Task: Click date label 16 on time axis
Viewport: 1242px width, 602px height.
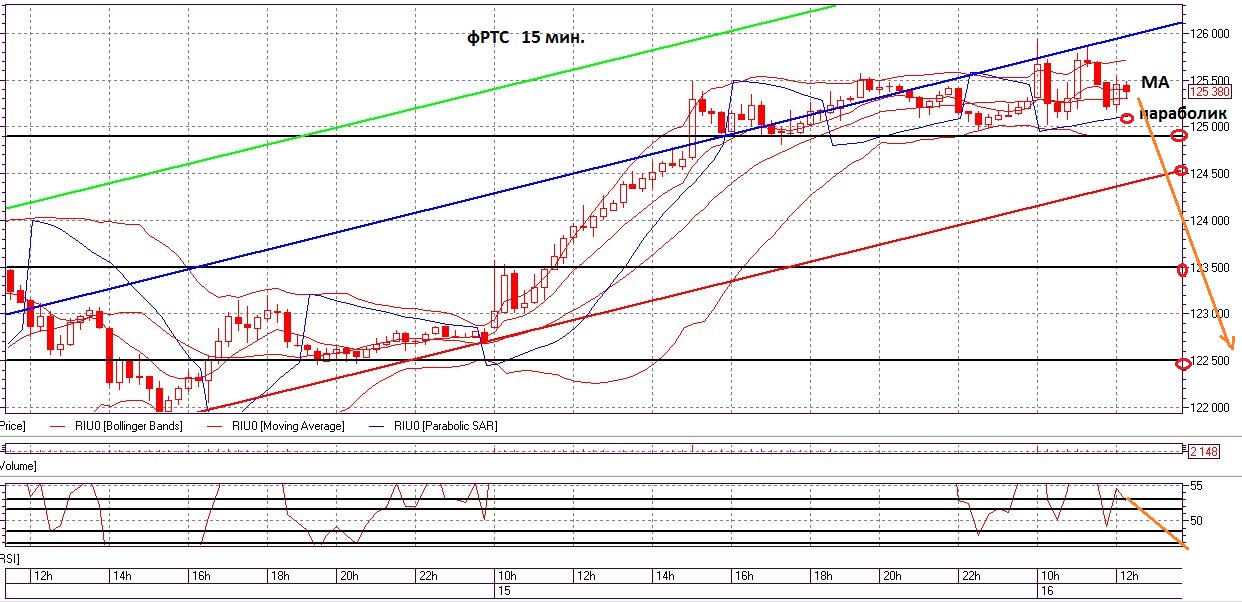Action: (1046, 590)
